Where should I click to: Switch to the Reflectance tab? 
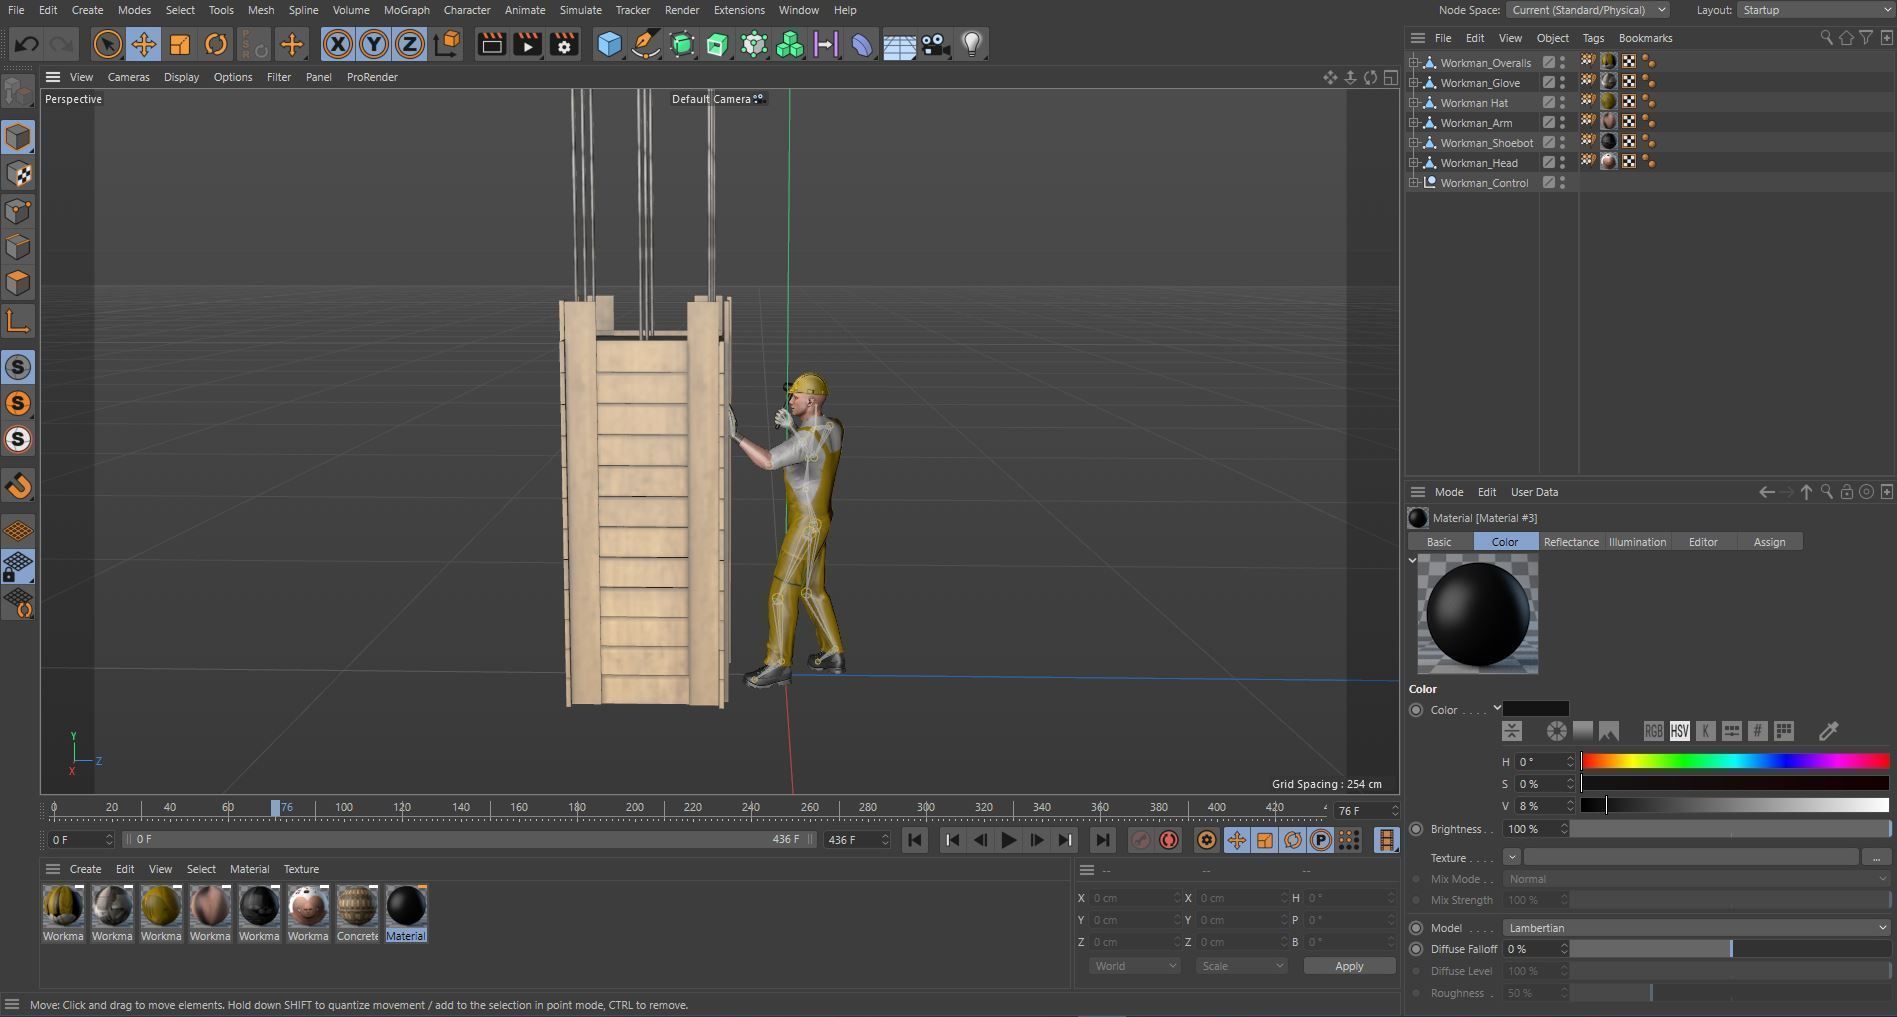pos(1570,542)
